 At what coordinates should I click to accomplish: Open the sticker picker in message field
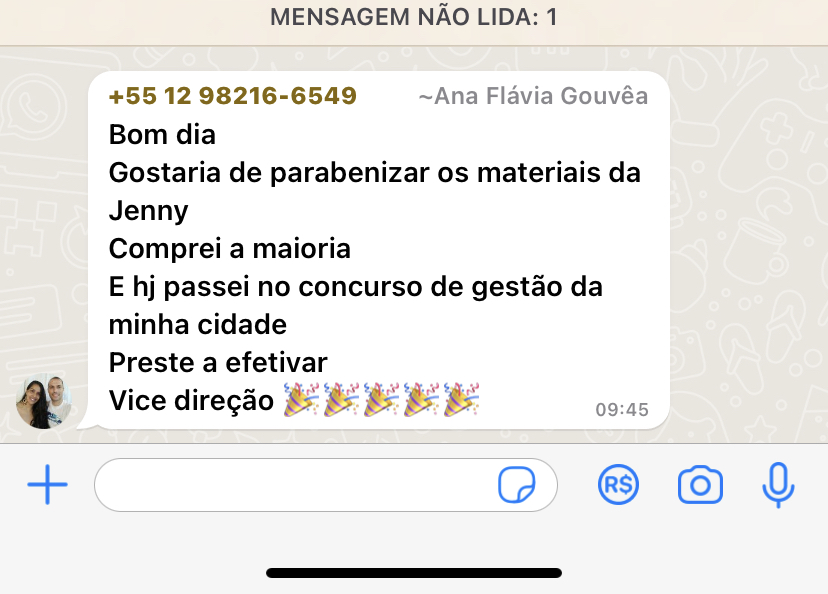tap(516, 485)
